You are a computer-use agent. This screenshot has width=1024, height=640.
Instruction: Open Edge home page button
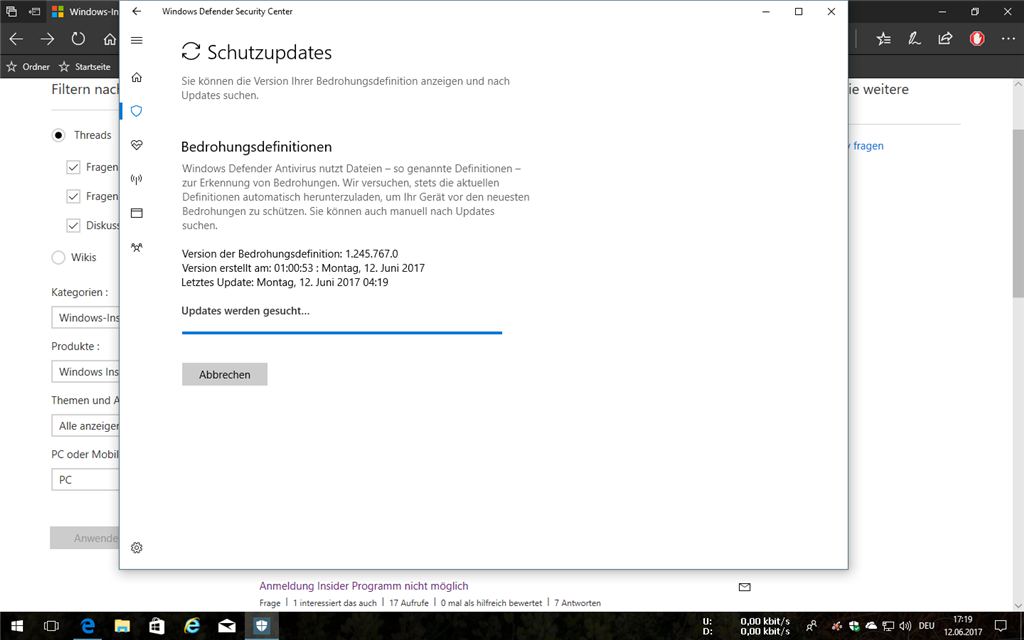coord(110,39)
